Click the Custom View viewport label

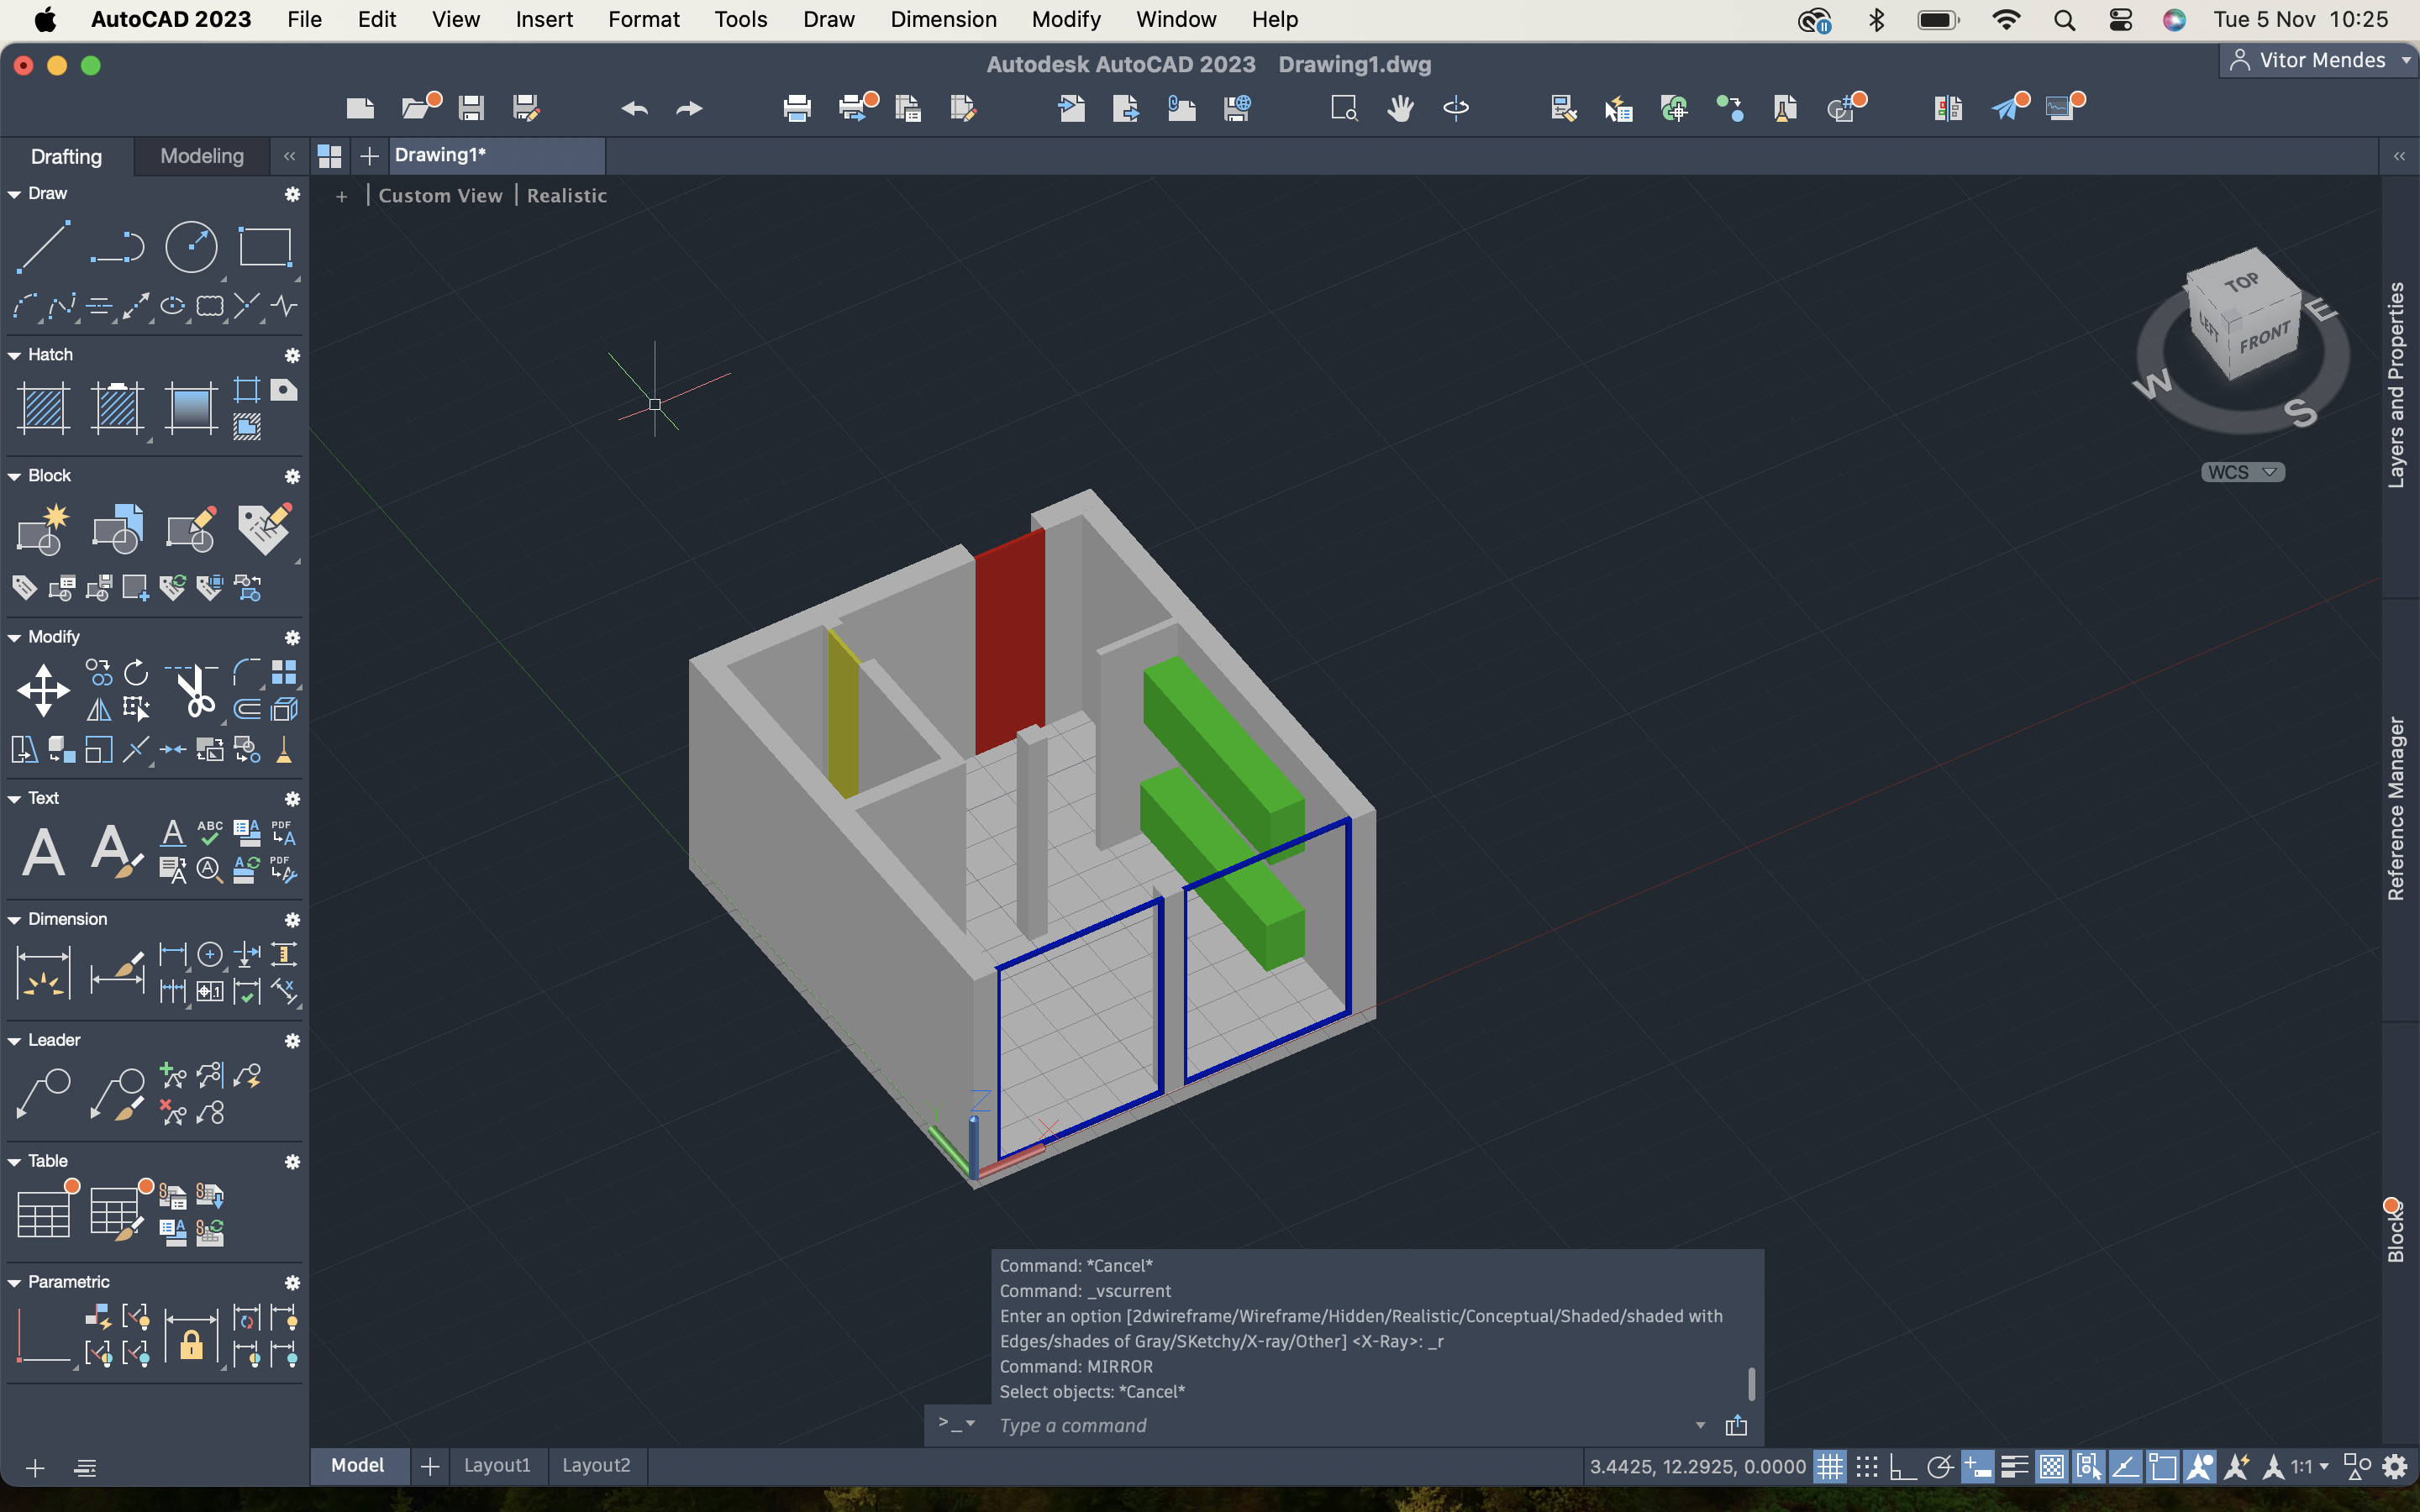(440, 196)
